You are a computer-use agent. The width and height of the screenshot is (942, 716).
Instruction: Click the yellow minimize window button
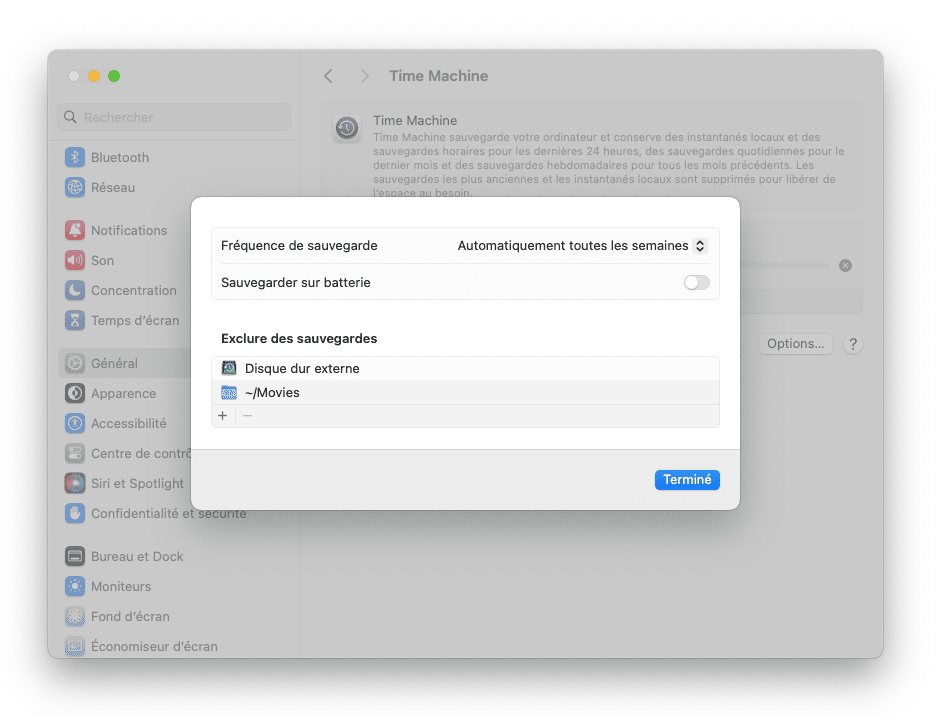click(94, 76)
